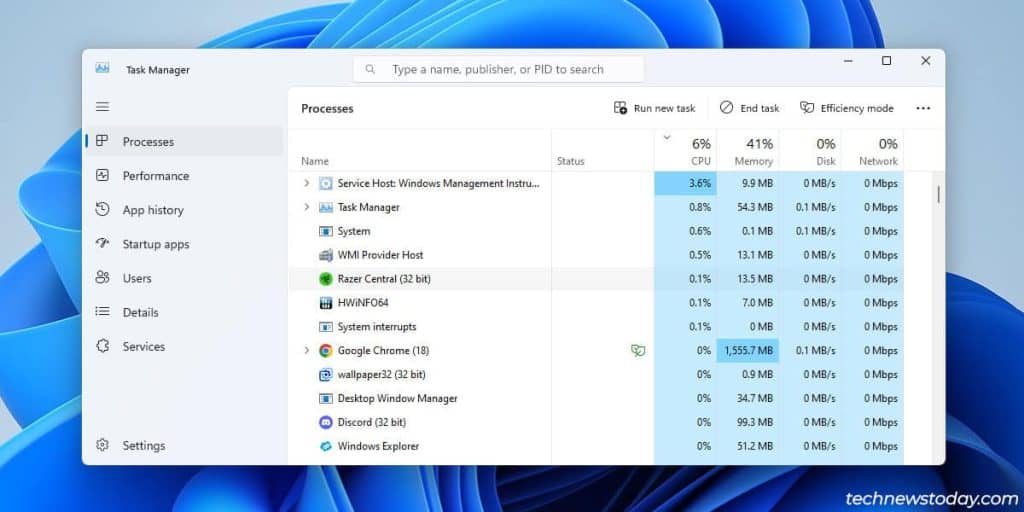The image size is (1024, 512).
Task: Click the Discord process icon
Action: coord(325,423)
